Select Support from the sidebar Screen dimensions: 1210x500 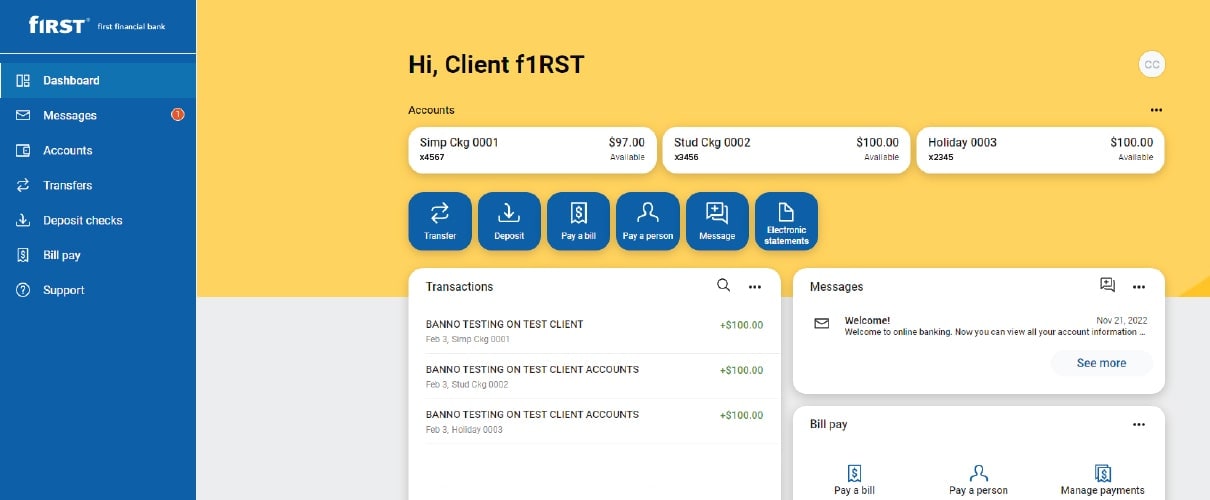pos(63,290)
